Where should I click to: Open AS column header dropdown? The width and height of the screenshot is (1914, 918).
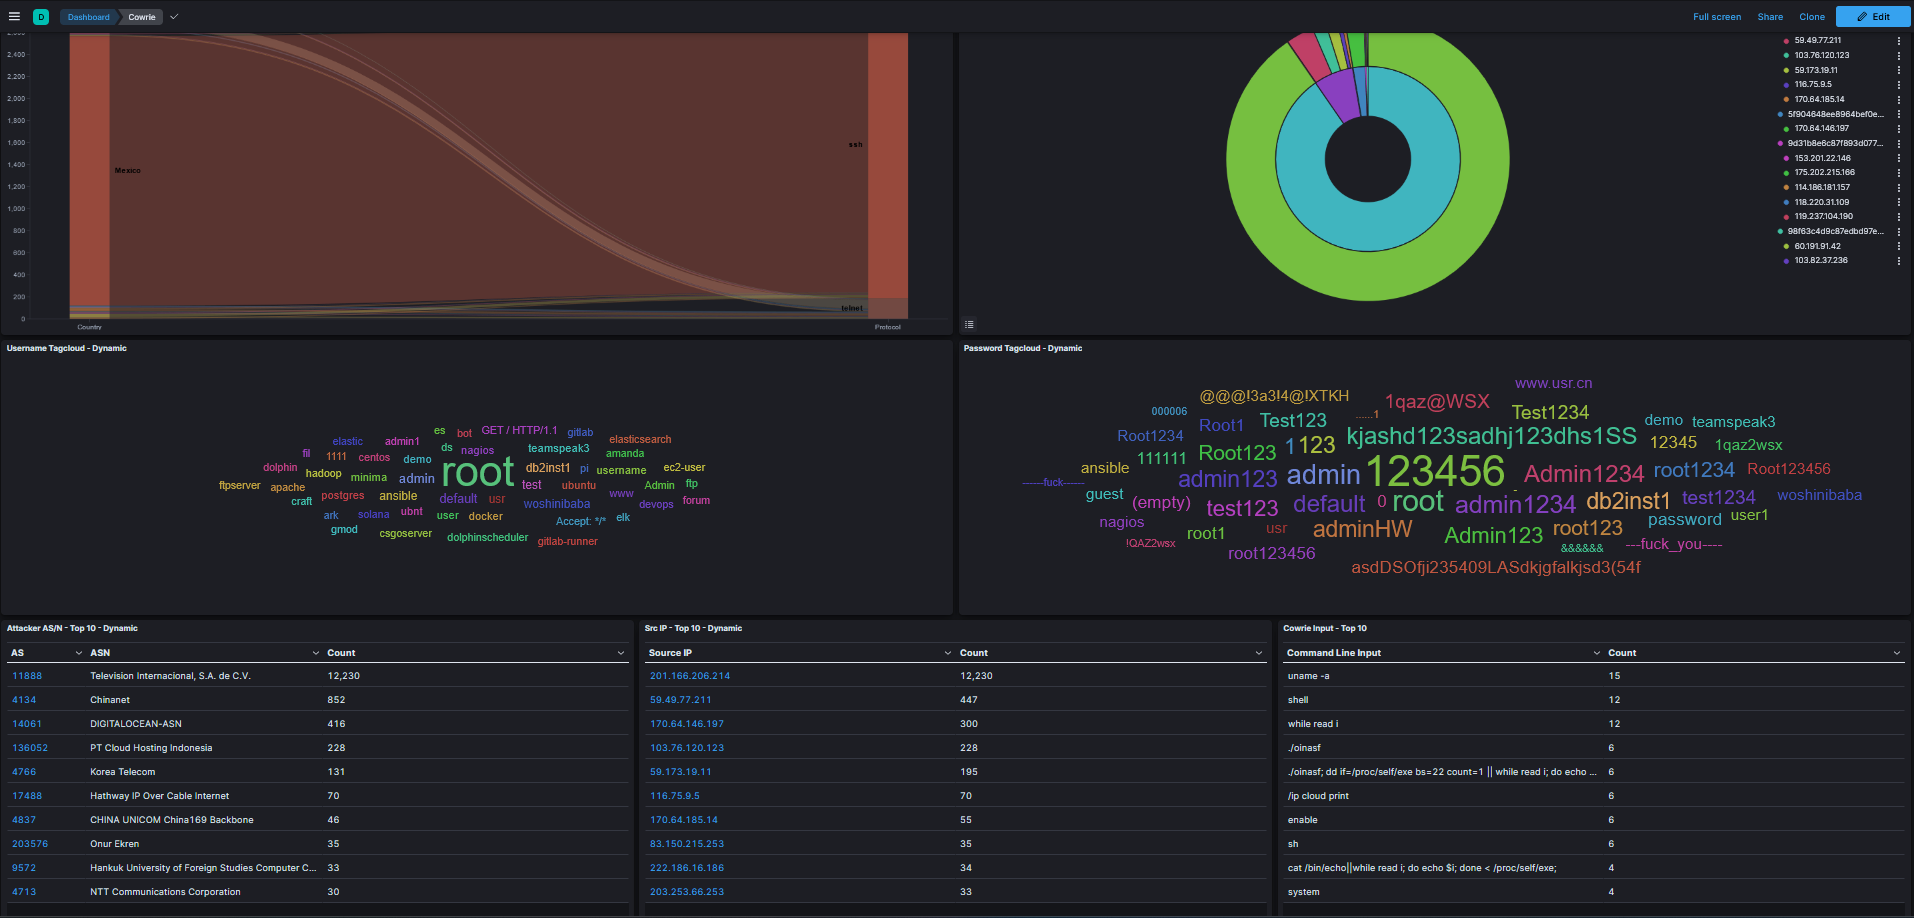[79, 653]
